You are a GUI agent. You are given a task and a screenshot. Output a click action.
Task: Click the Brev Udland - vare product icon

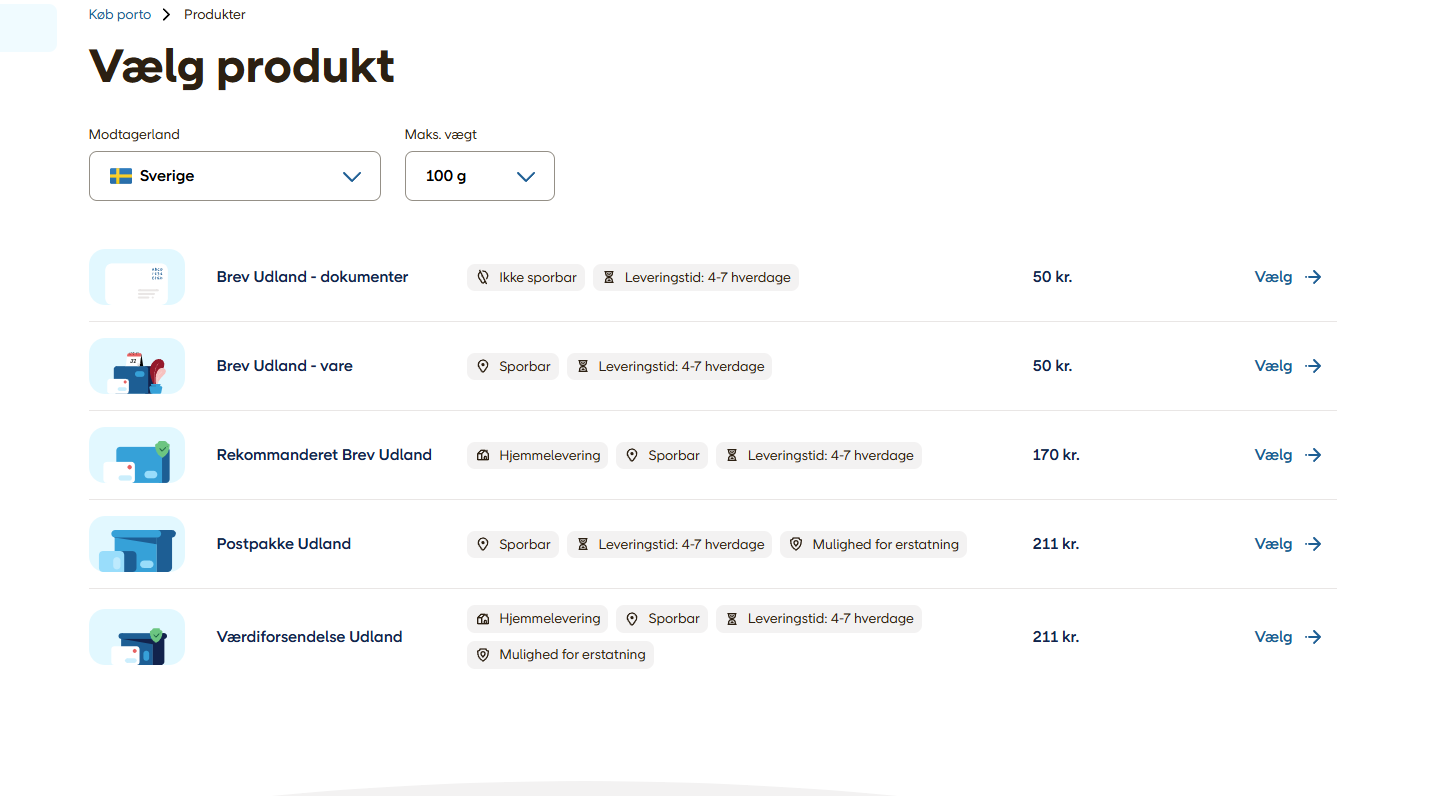pyautogui.click(x=137, y=366)
